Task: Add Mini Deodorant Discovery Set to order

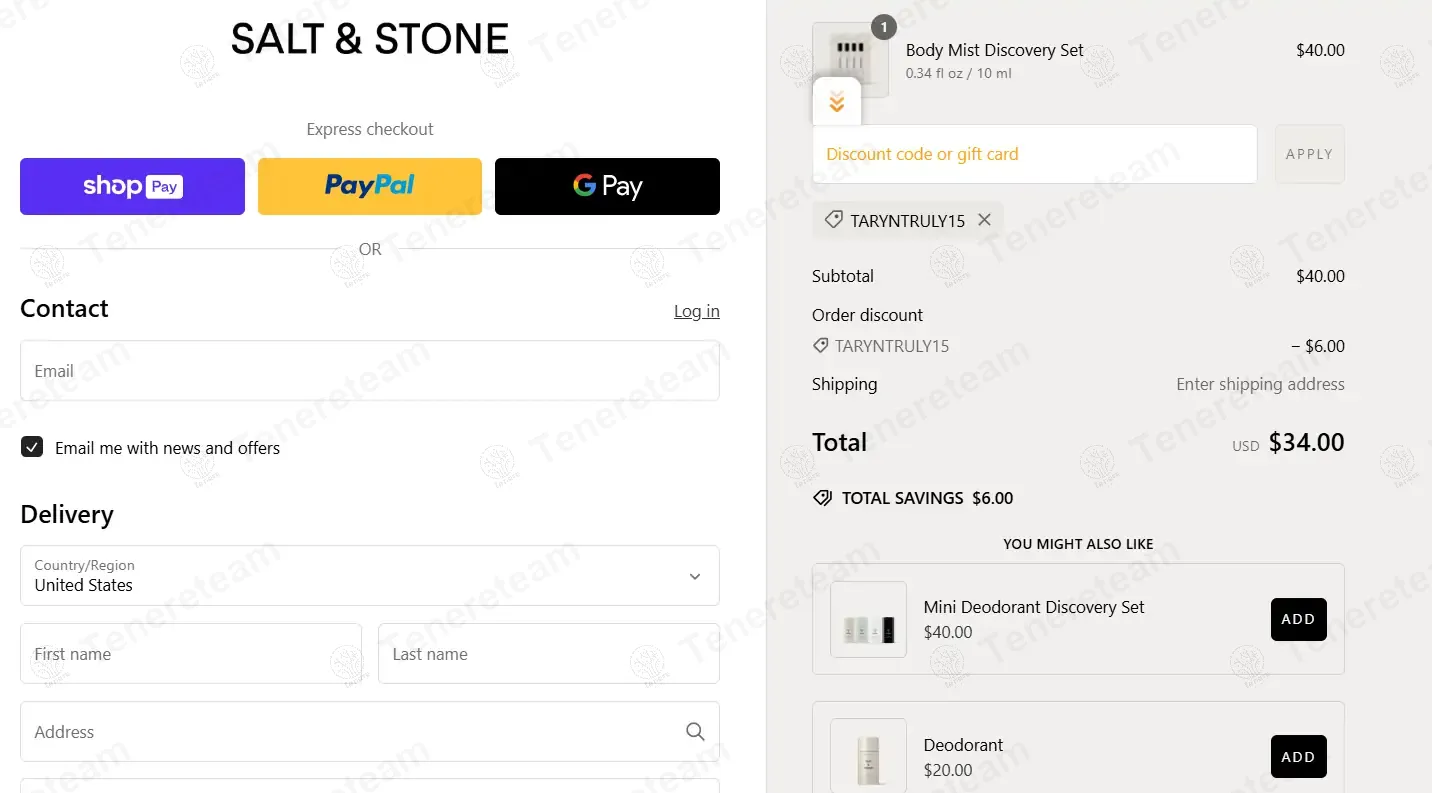Action: [1298, 619]
